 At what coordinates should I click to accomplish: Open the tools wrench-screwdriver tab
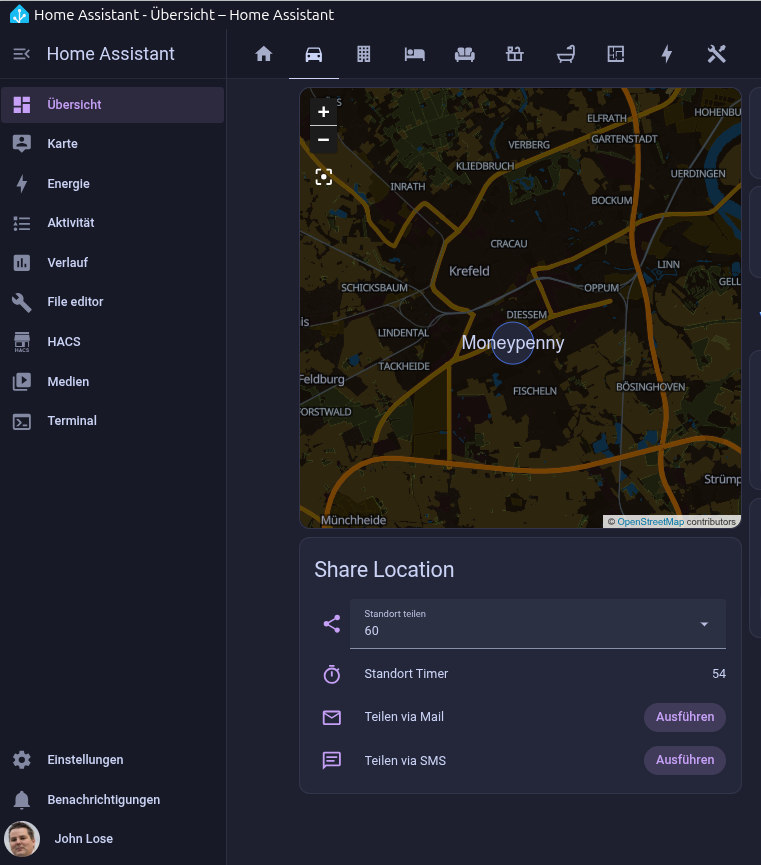click(x=716, y=54)
